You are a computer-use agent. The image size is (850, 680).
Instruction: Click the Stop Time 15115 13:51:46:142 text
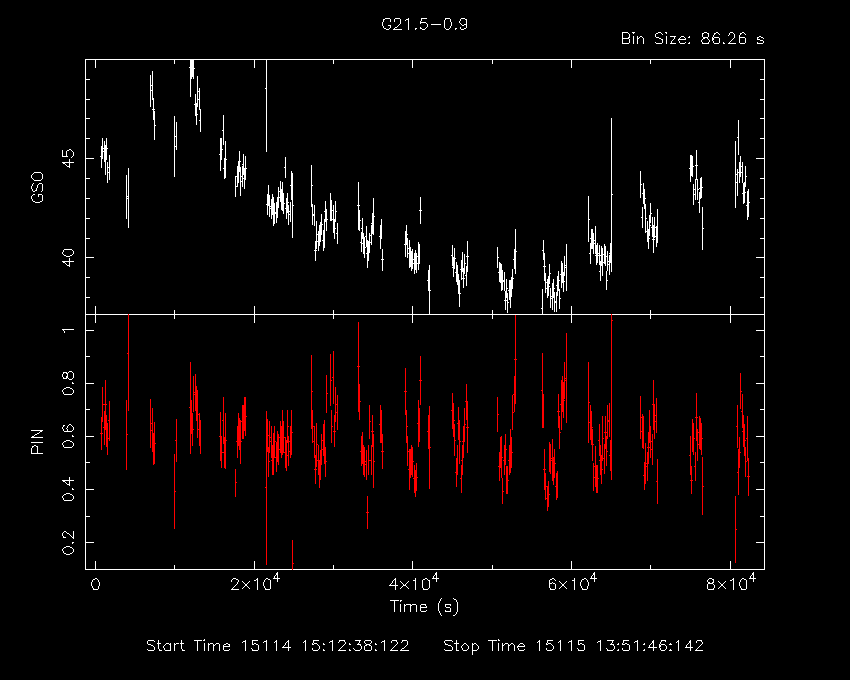pyautogui.click(x=574, y=646)
